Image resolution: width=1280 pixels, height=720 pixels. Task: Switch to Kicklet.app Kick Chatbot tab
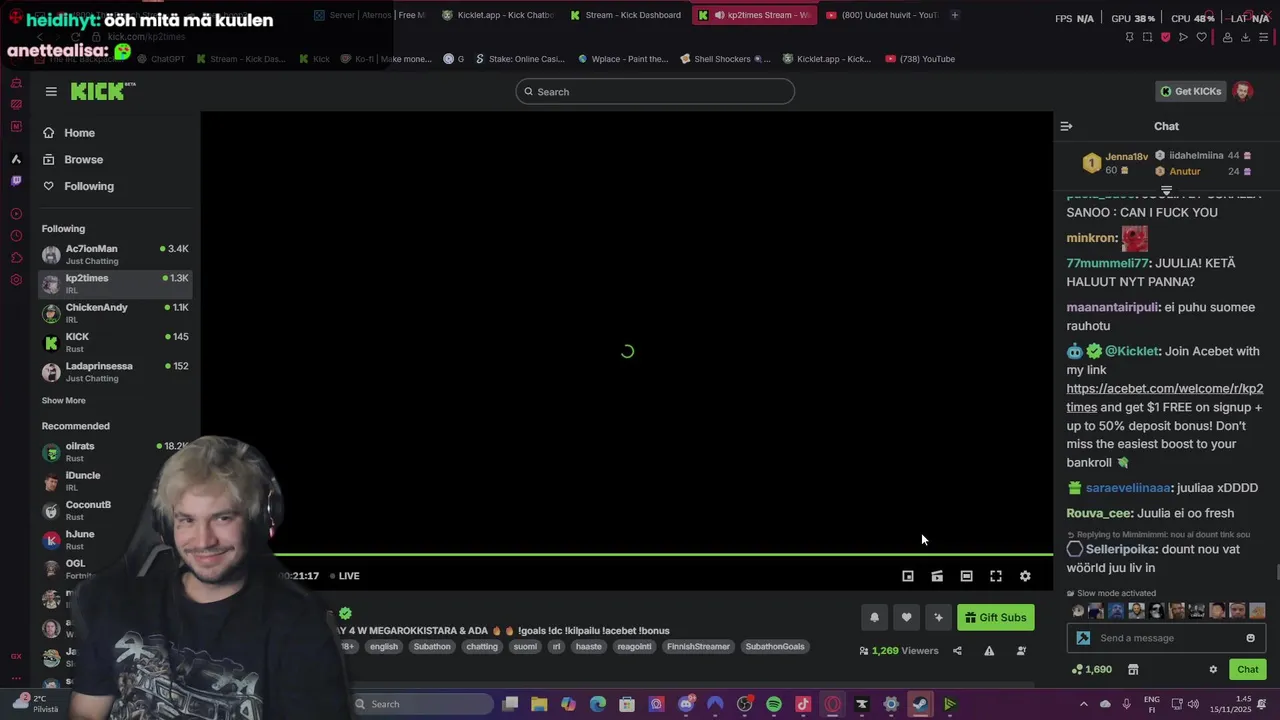[x=498, y=15]
